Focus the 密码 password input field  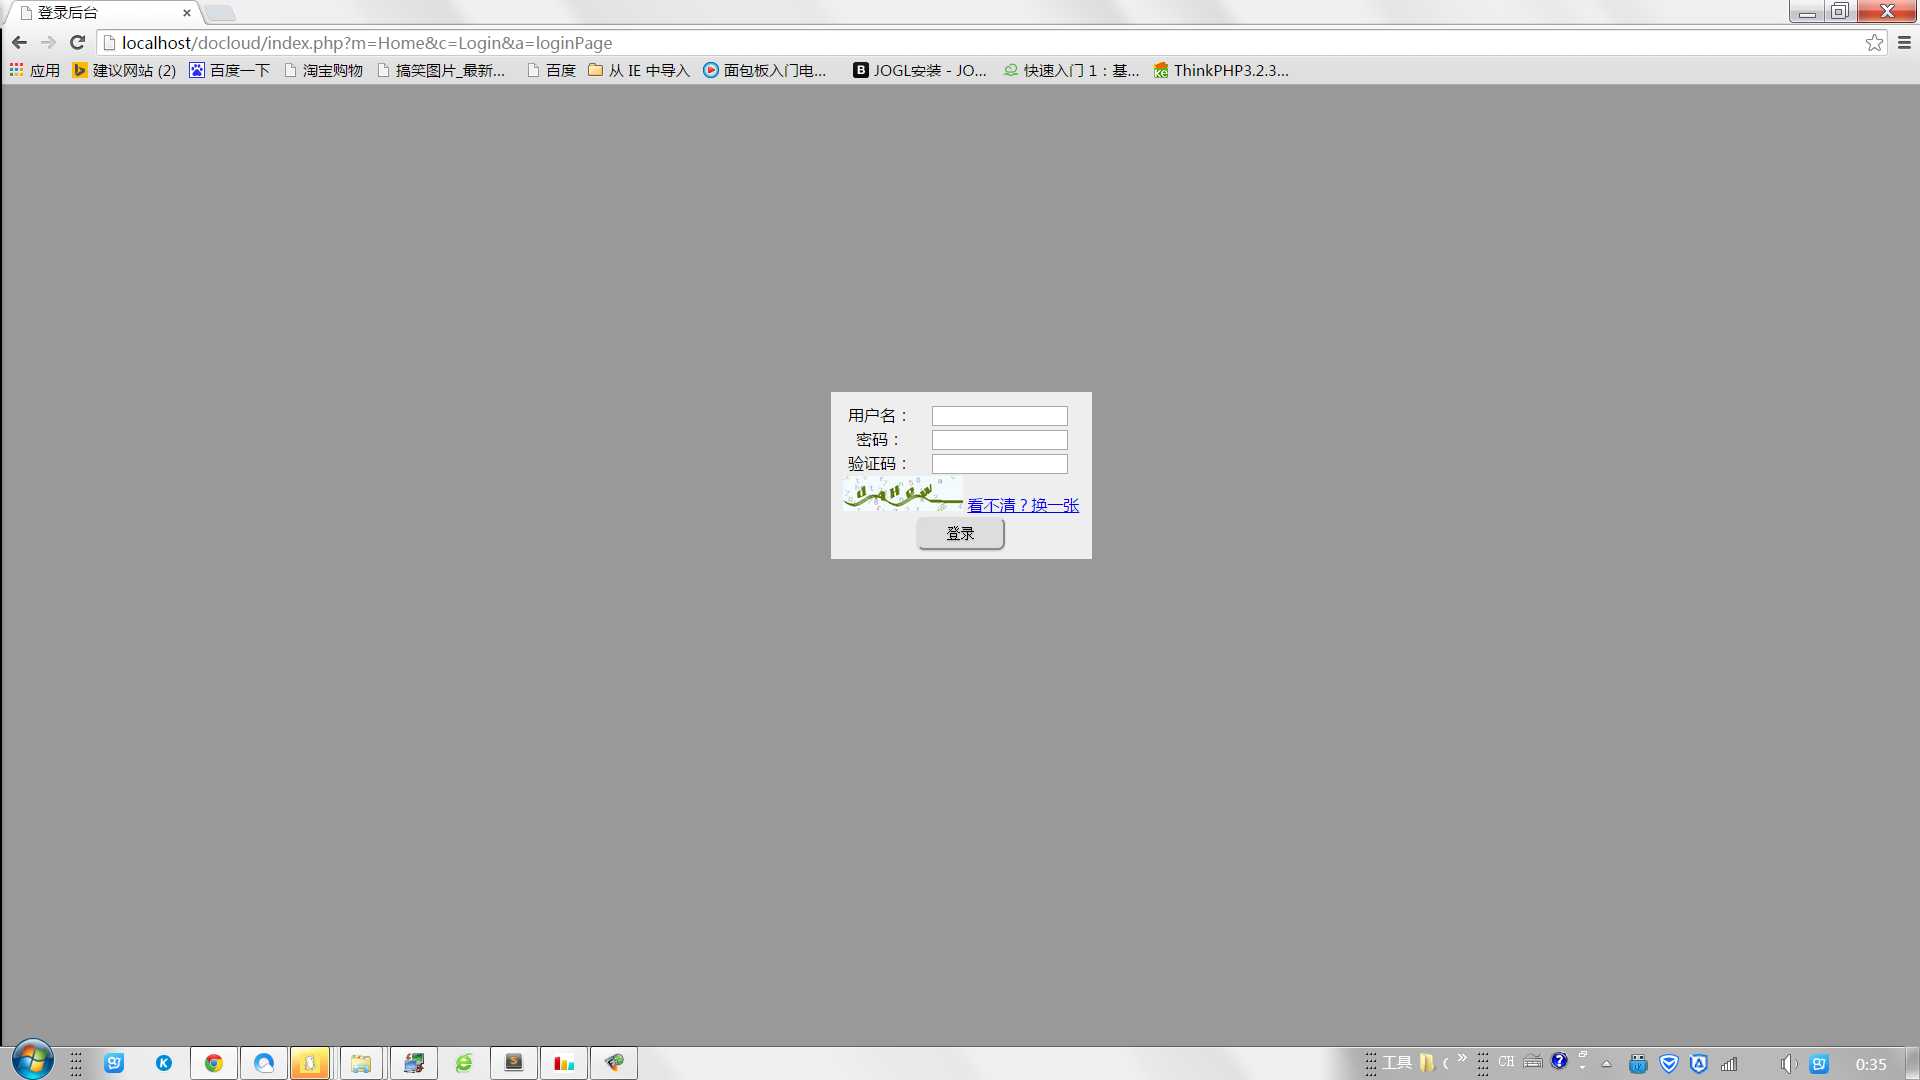click(x=999, y=440)
